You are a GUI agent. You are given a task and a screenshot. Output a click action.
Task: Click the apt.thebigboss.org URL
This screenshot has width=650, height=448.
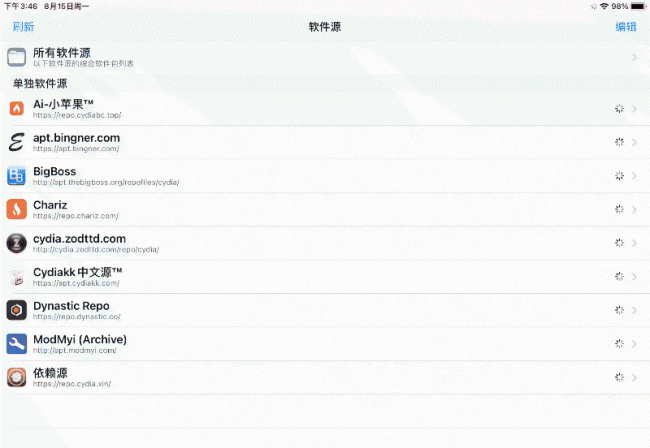[x=106, y=182]
